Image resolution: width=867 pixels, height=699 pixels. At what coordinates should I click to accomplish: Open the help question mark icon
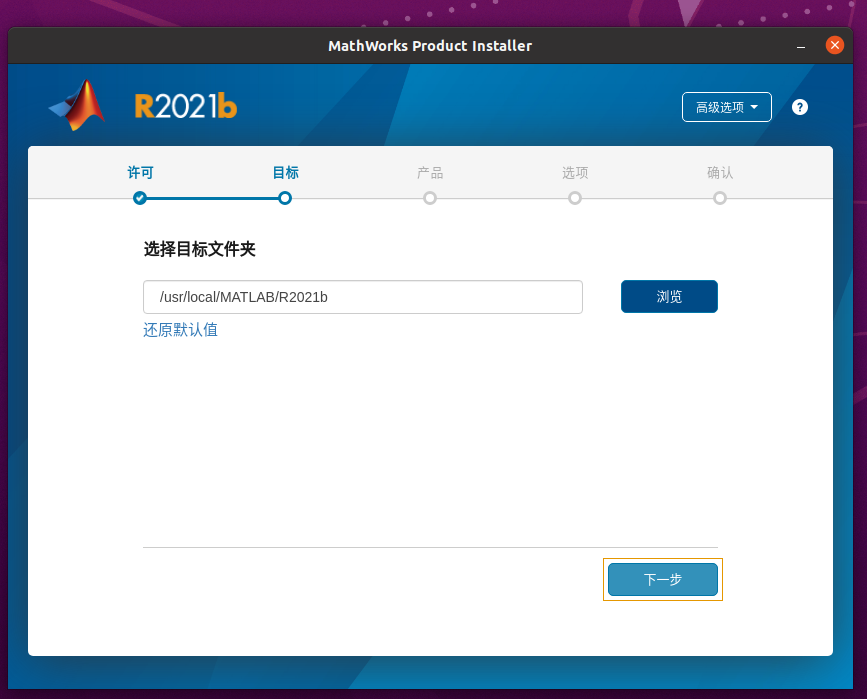[800, 107]
